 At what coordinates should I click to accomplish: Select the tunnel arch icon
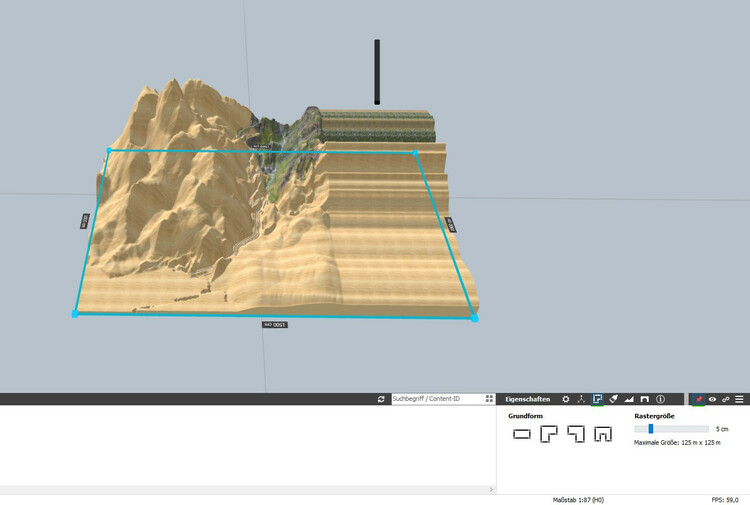(645, 399)
